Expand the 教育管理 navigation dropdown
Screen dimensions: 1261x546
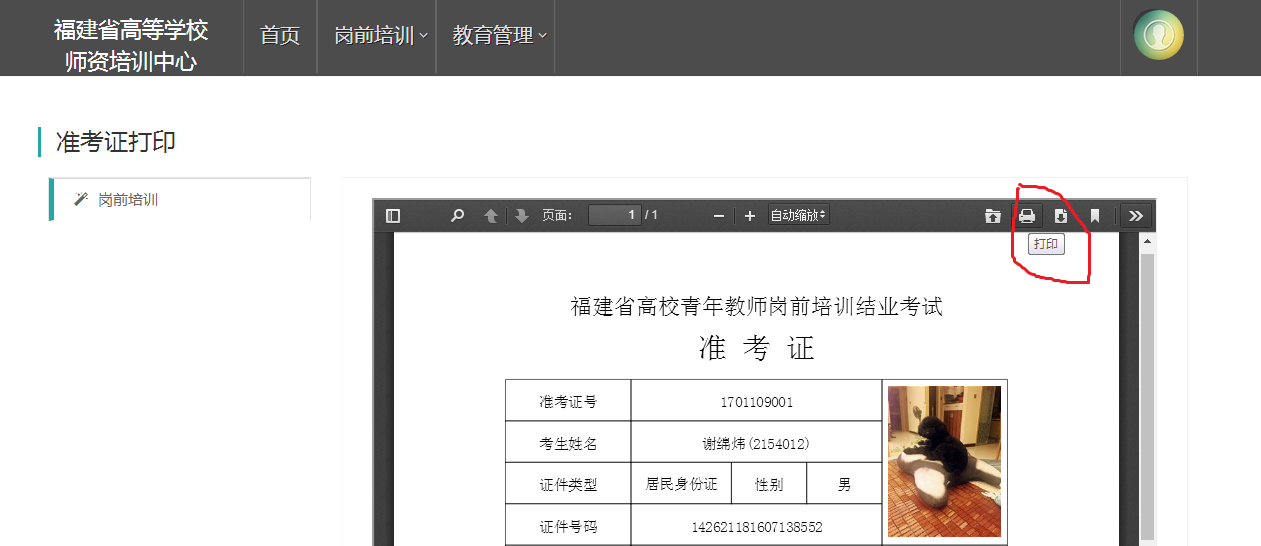tap(498, 36)
